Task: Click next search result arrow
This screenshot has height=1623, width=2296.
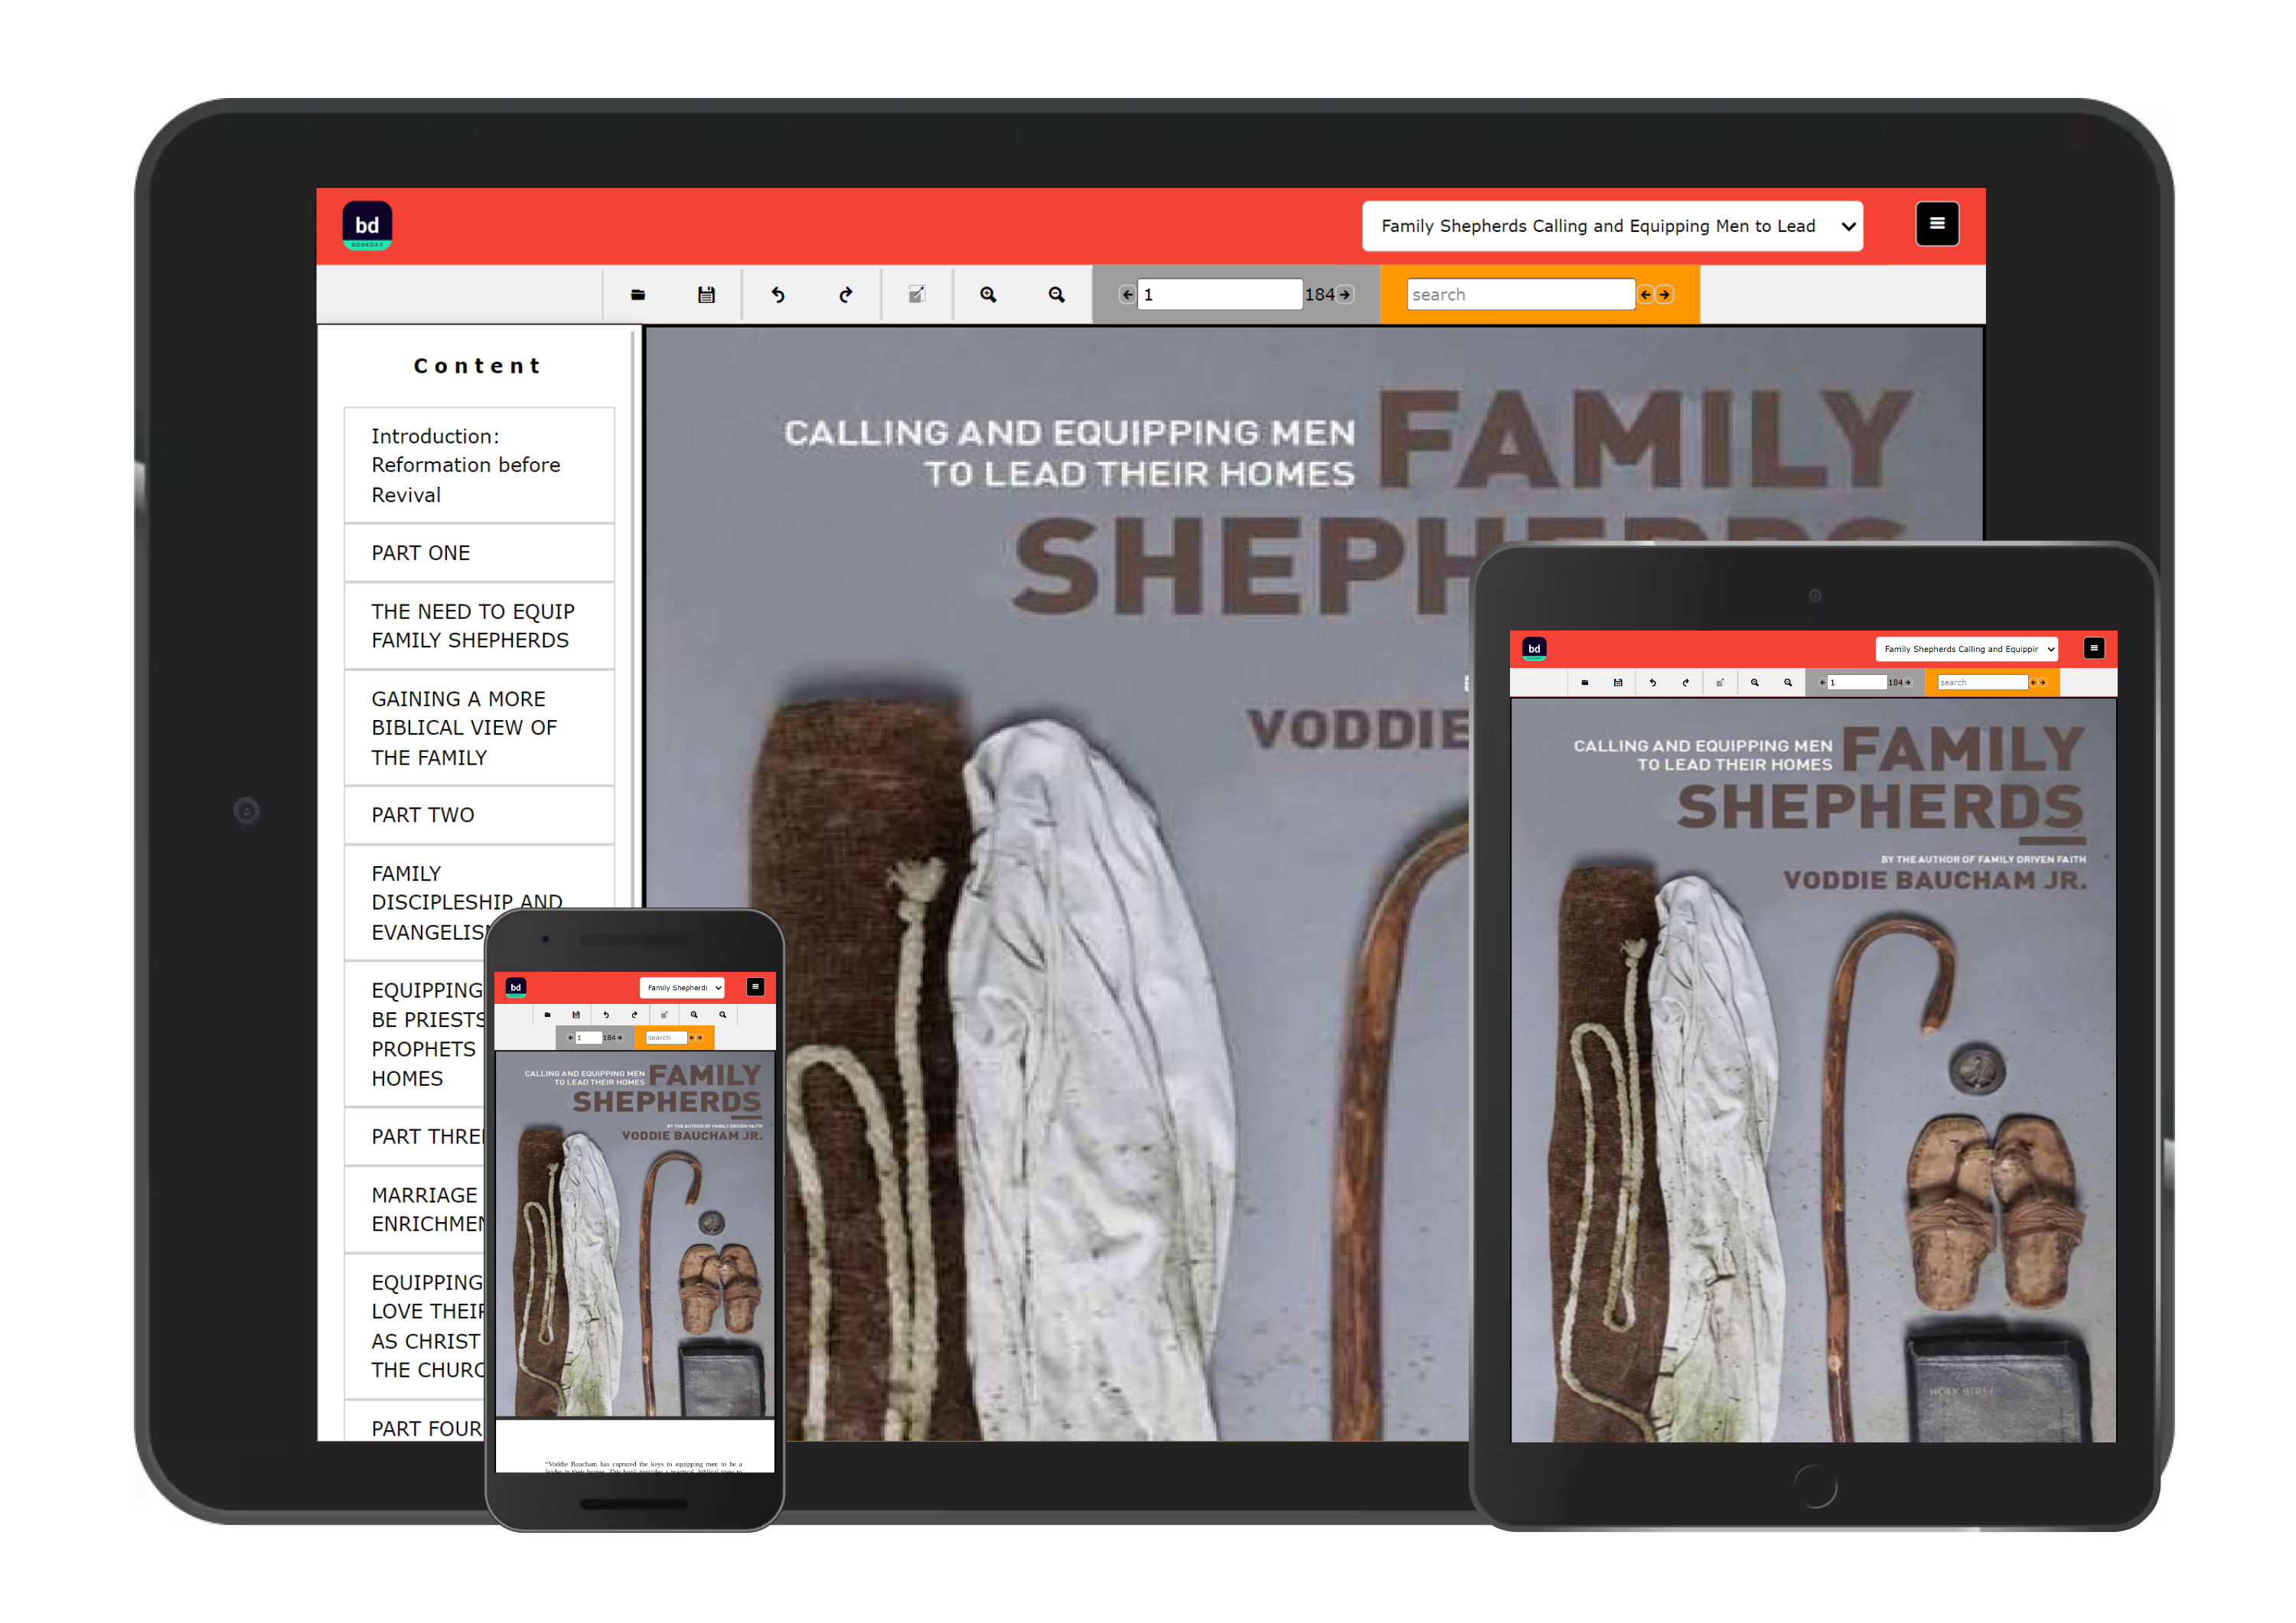Action: 1664,295
